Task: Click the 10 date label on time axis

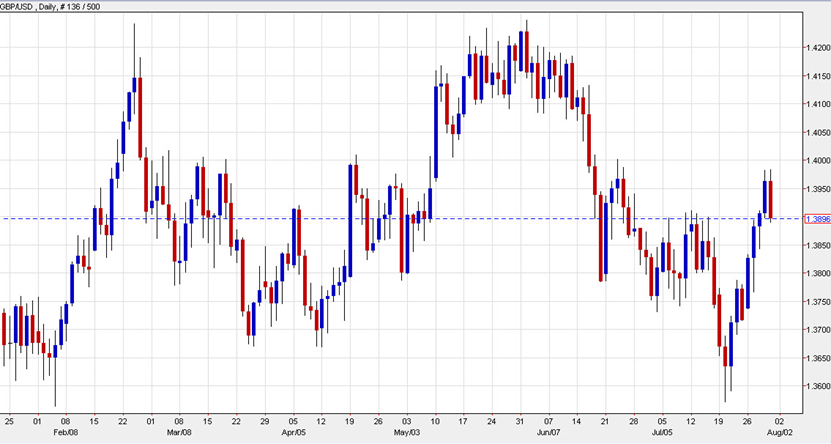Action: (x=435, y=422)
